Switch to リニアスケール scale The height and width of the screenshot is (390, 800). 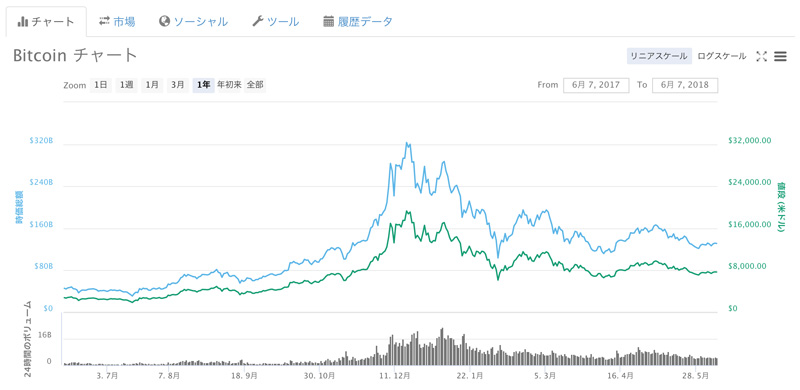tap(659, 56)
